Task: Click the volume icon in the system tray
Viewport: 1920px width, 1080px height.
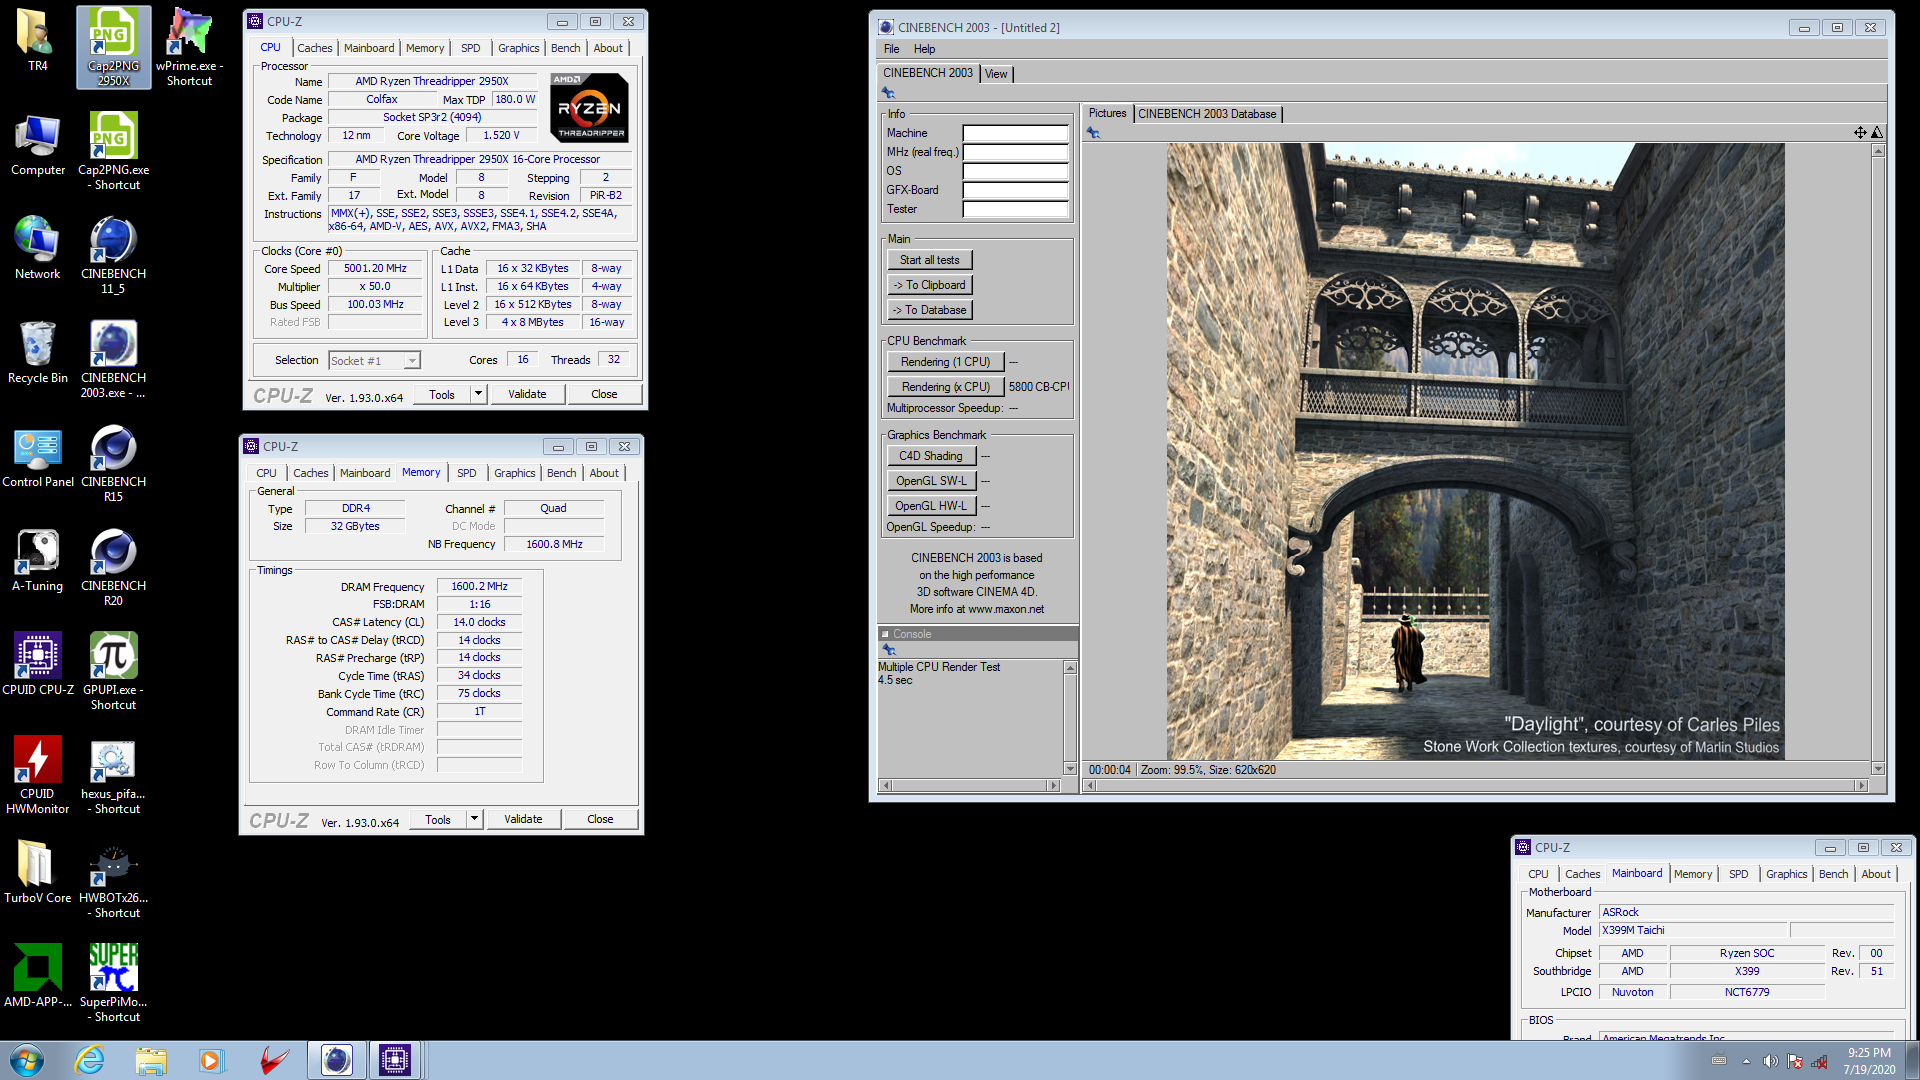Action: click(1770, 1061)
